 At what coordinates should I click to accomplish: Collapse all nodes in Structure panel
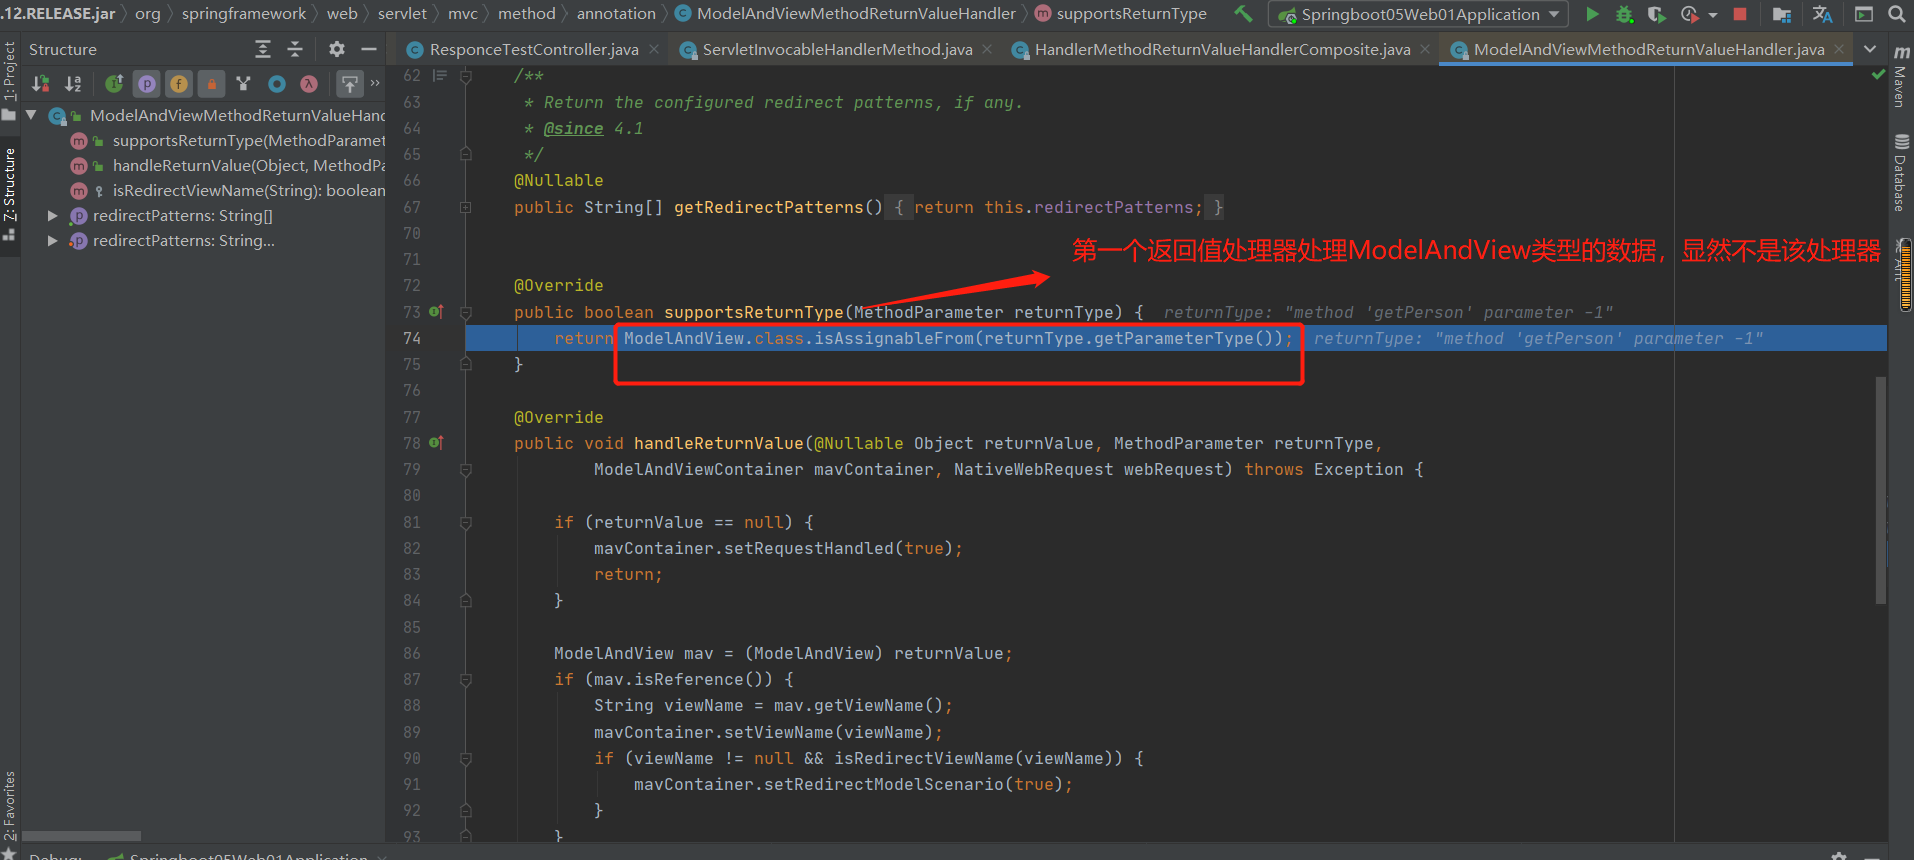295,49
